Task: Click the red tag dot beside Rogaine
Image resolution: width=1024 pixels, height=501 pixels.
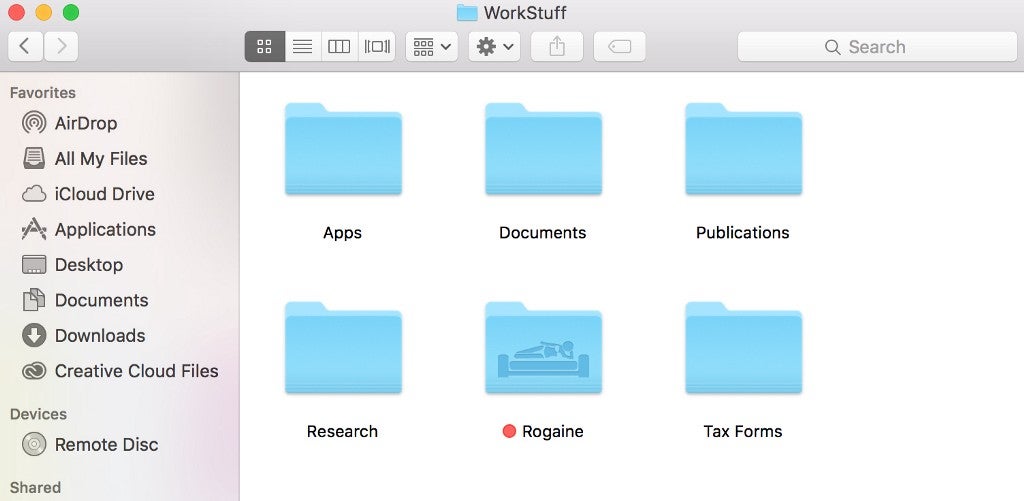Action: click(509, 431)
